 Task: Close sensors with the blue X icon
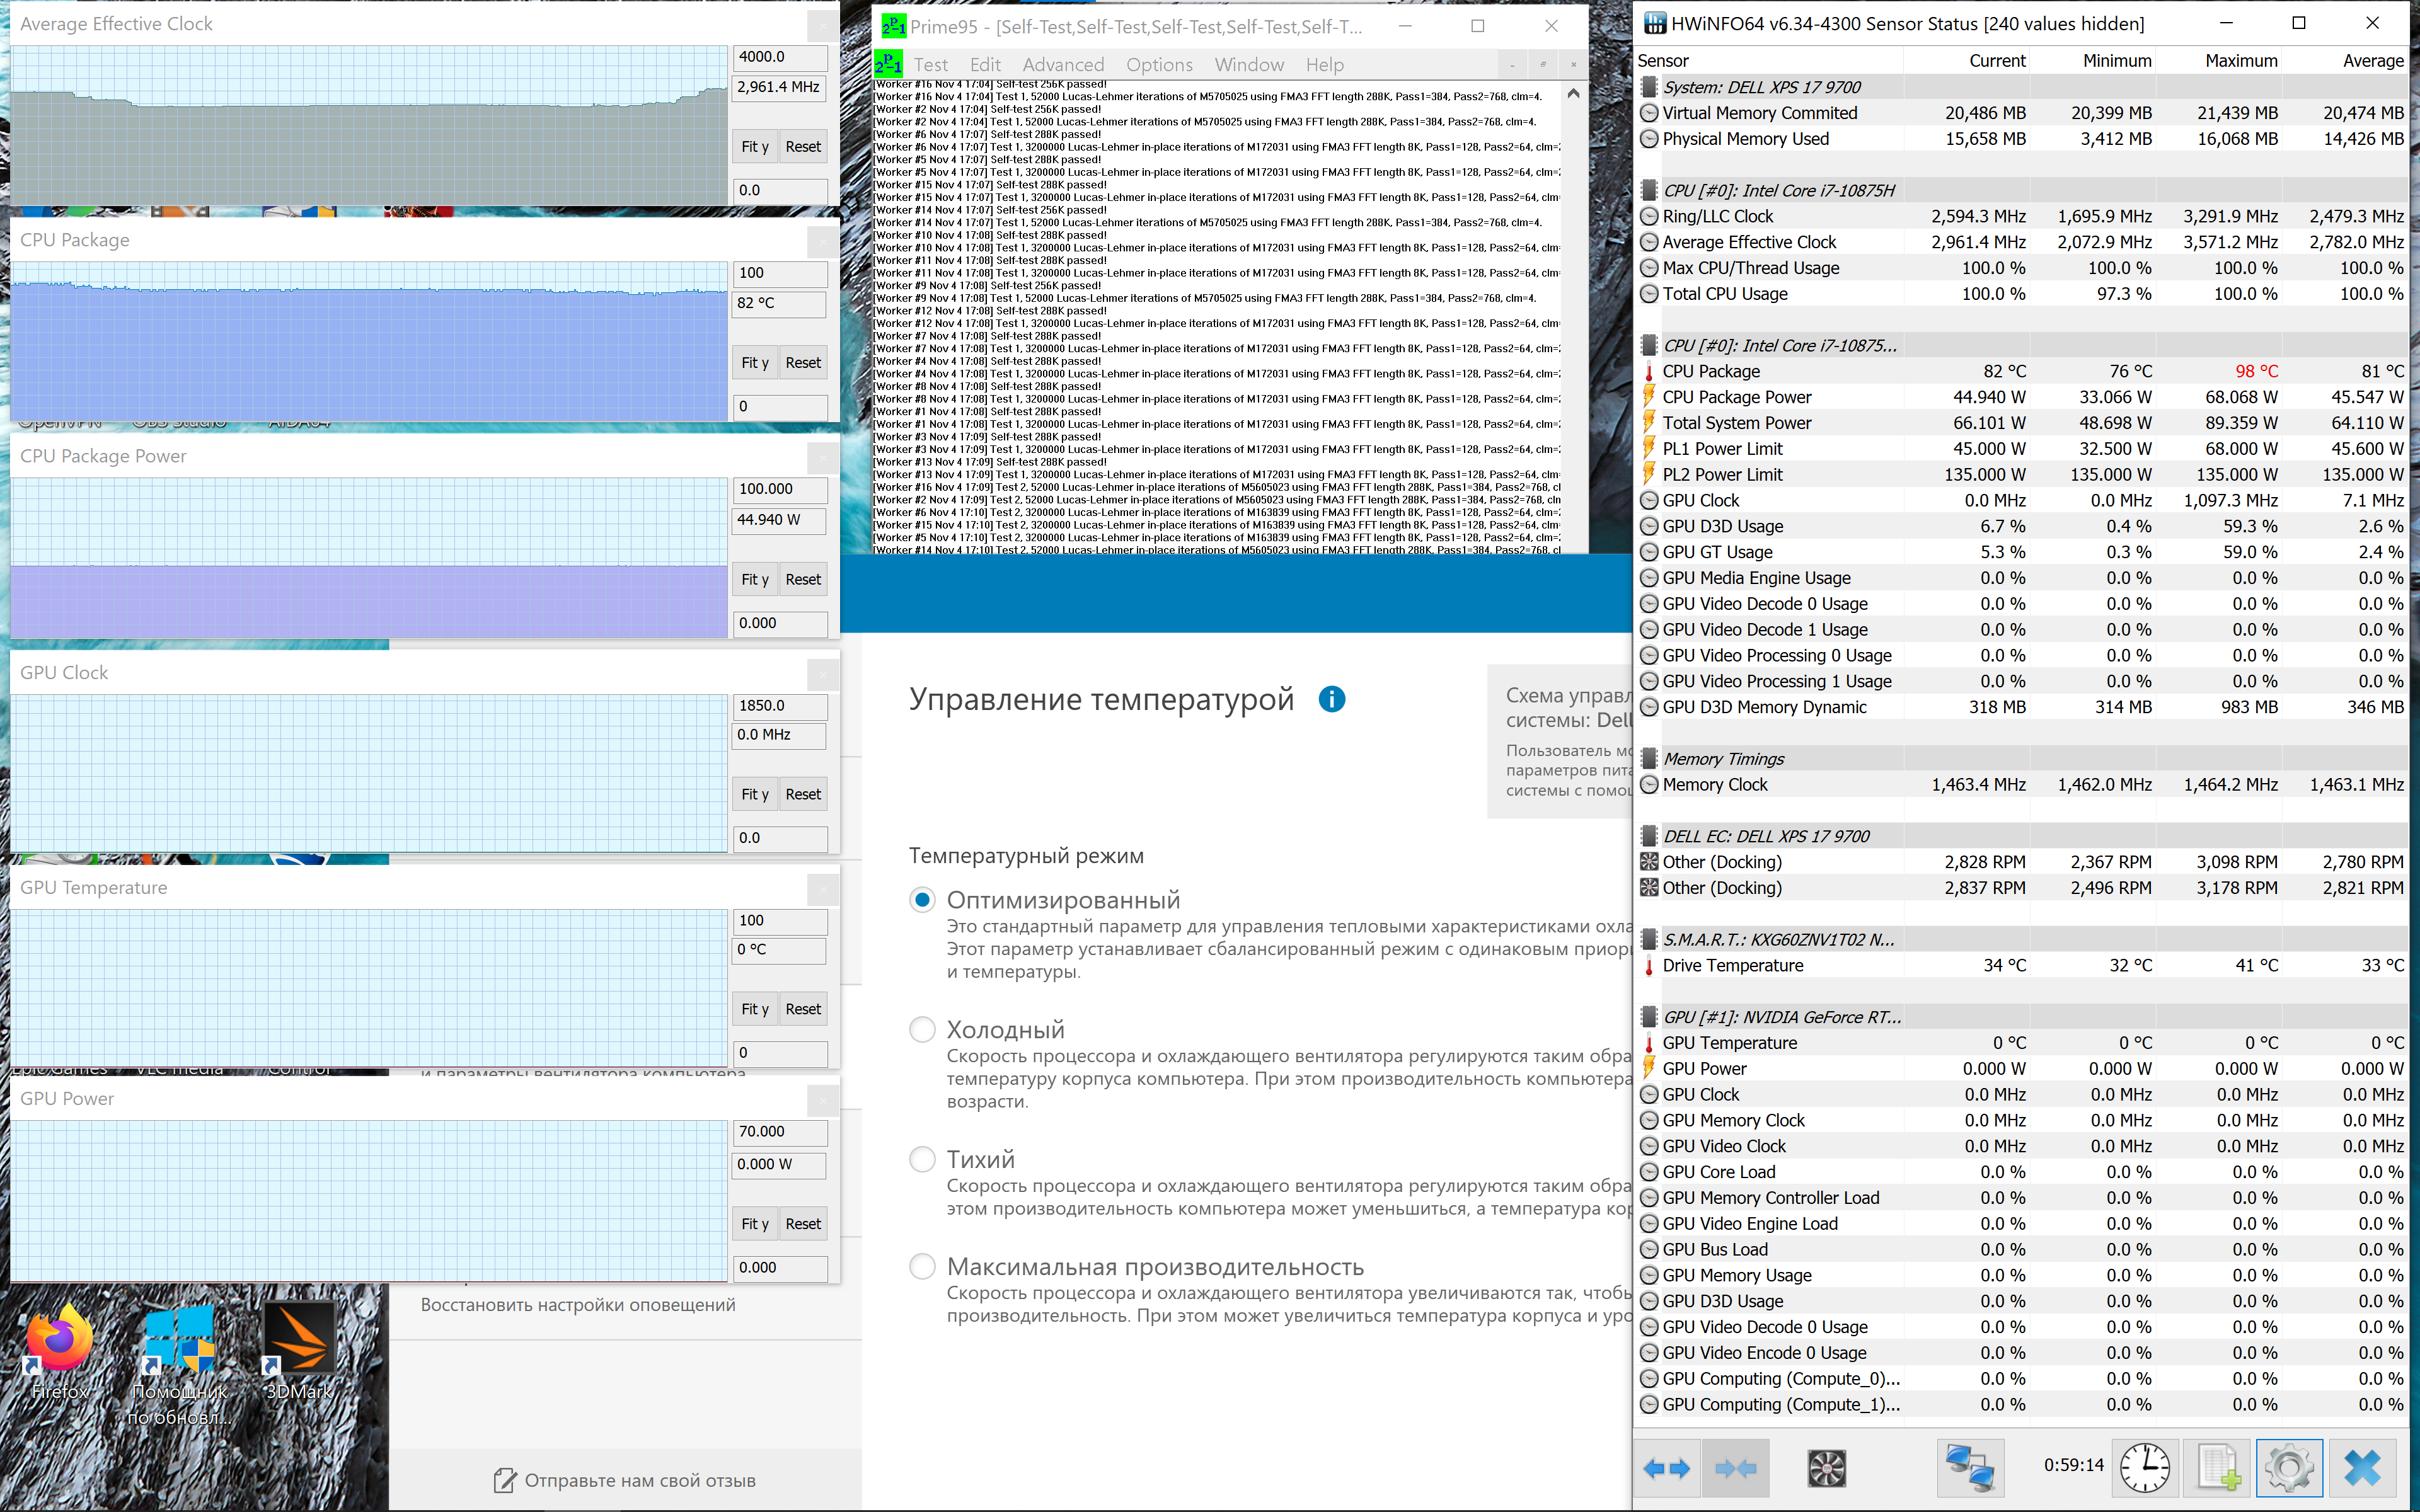(2362, 1468)
